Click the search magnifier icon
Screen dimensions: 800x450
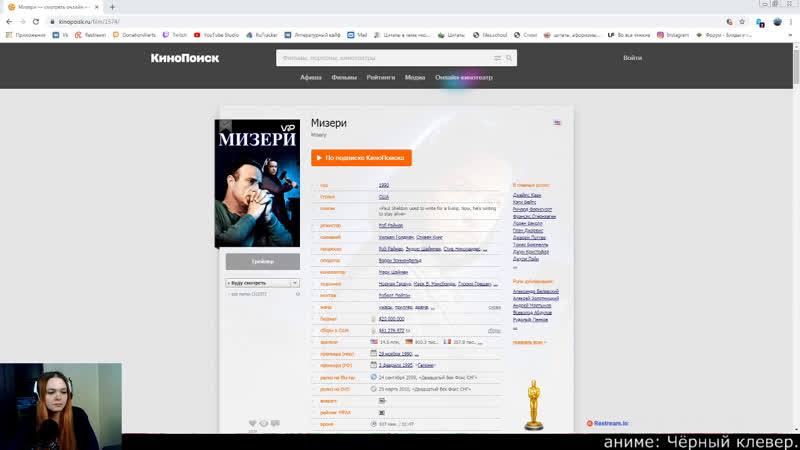click(509, 58)
